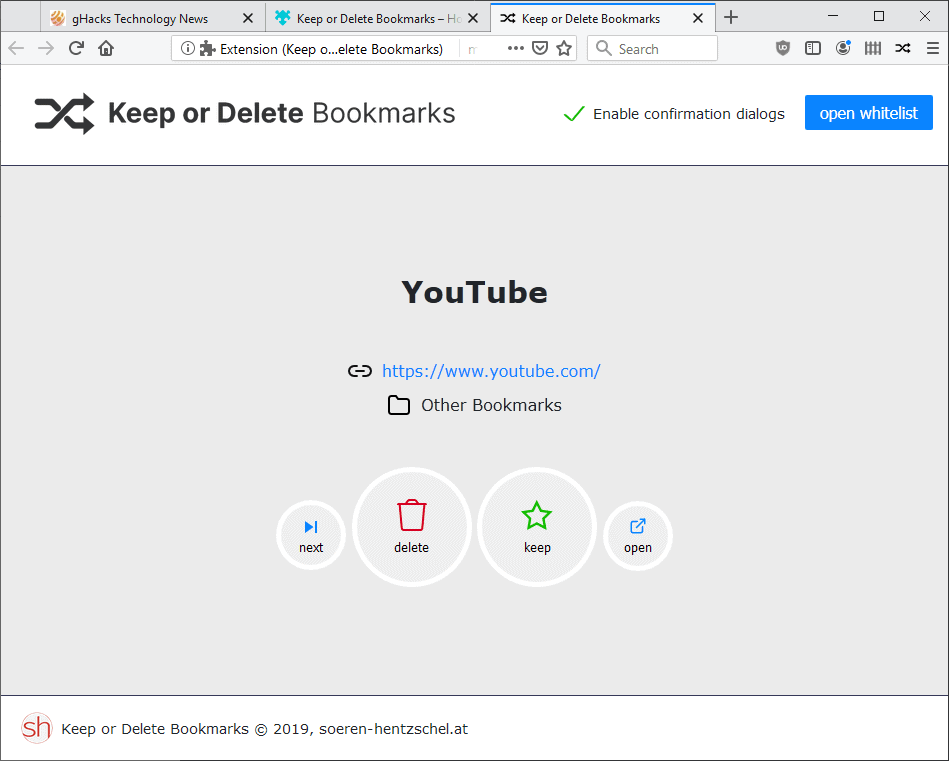Close the active Keep or Delete Bookmarks tab

tap(698, 19)
